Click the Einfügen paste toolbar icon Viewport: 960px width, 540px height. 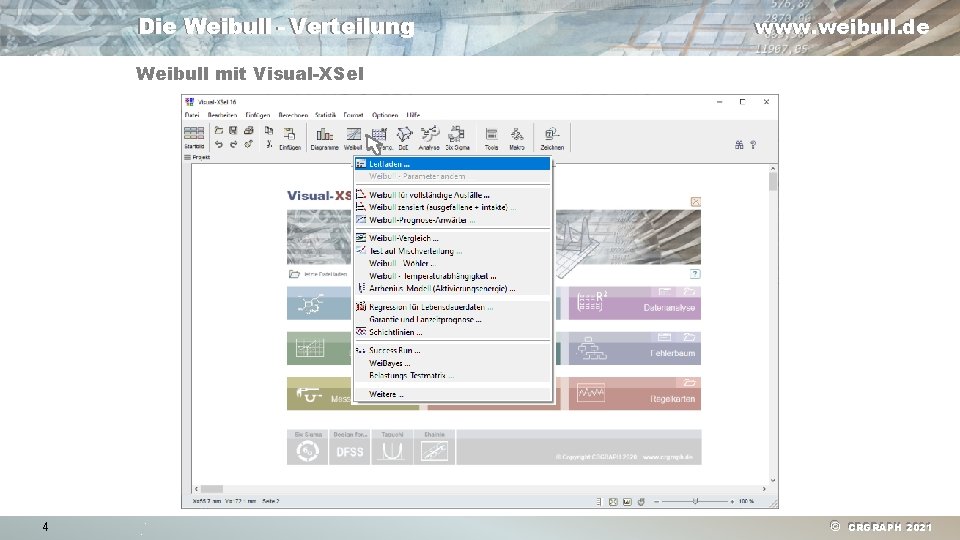pos(290,138)
